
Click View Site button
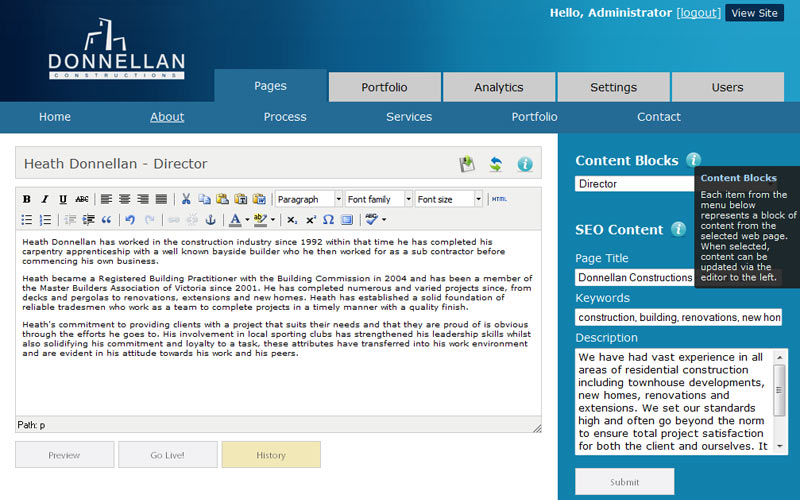754,13
